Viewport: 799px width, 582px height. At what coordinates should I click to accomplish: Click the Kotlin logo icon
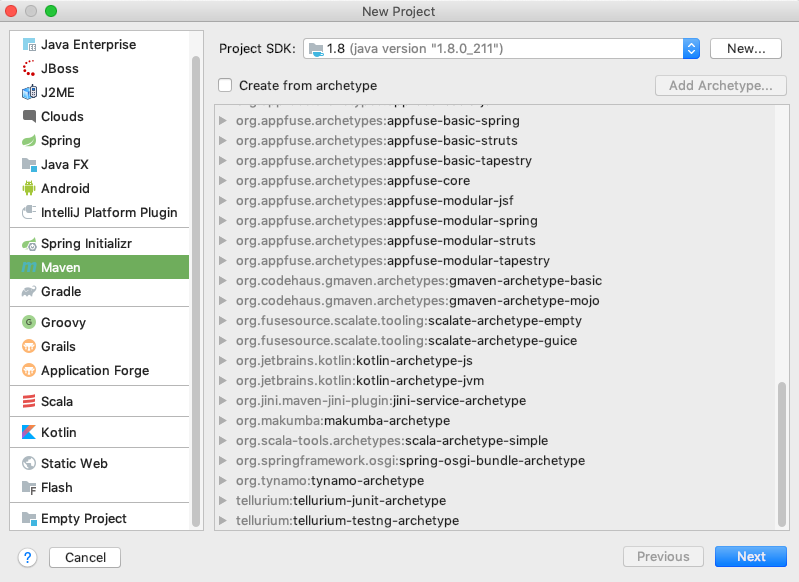click(28, 433)
